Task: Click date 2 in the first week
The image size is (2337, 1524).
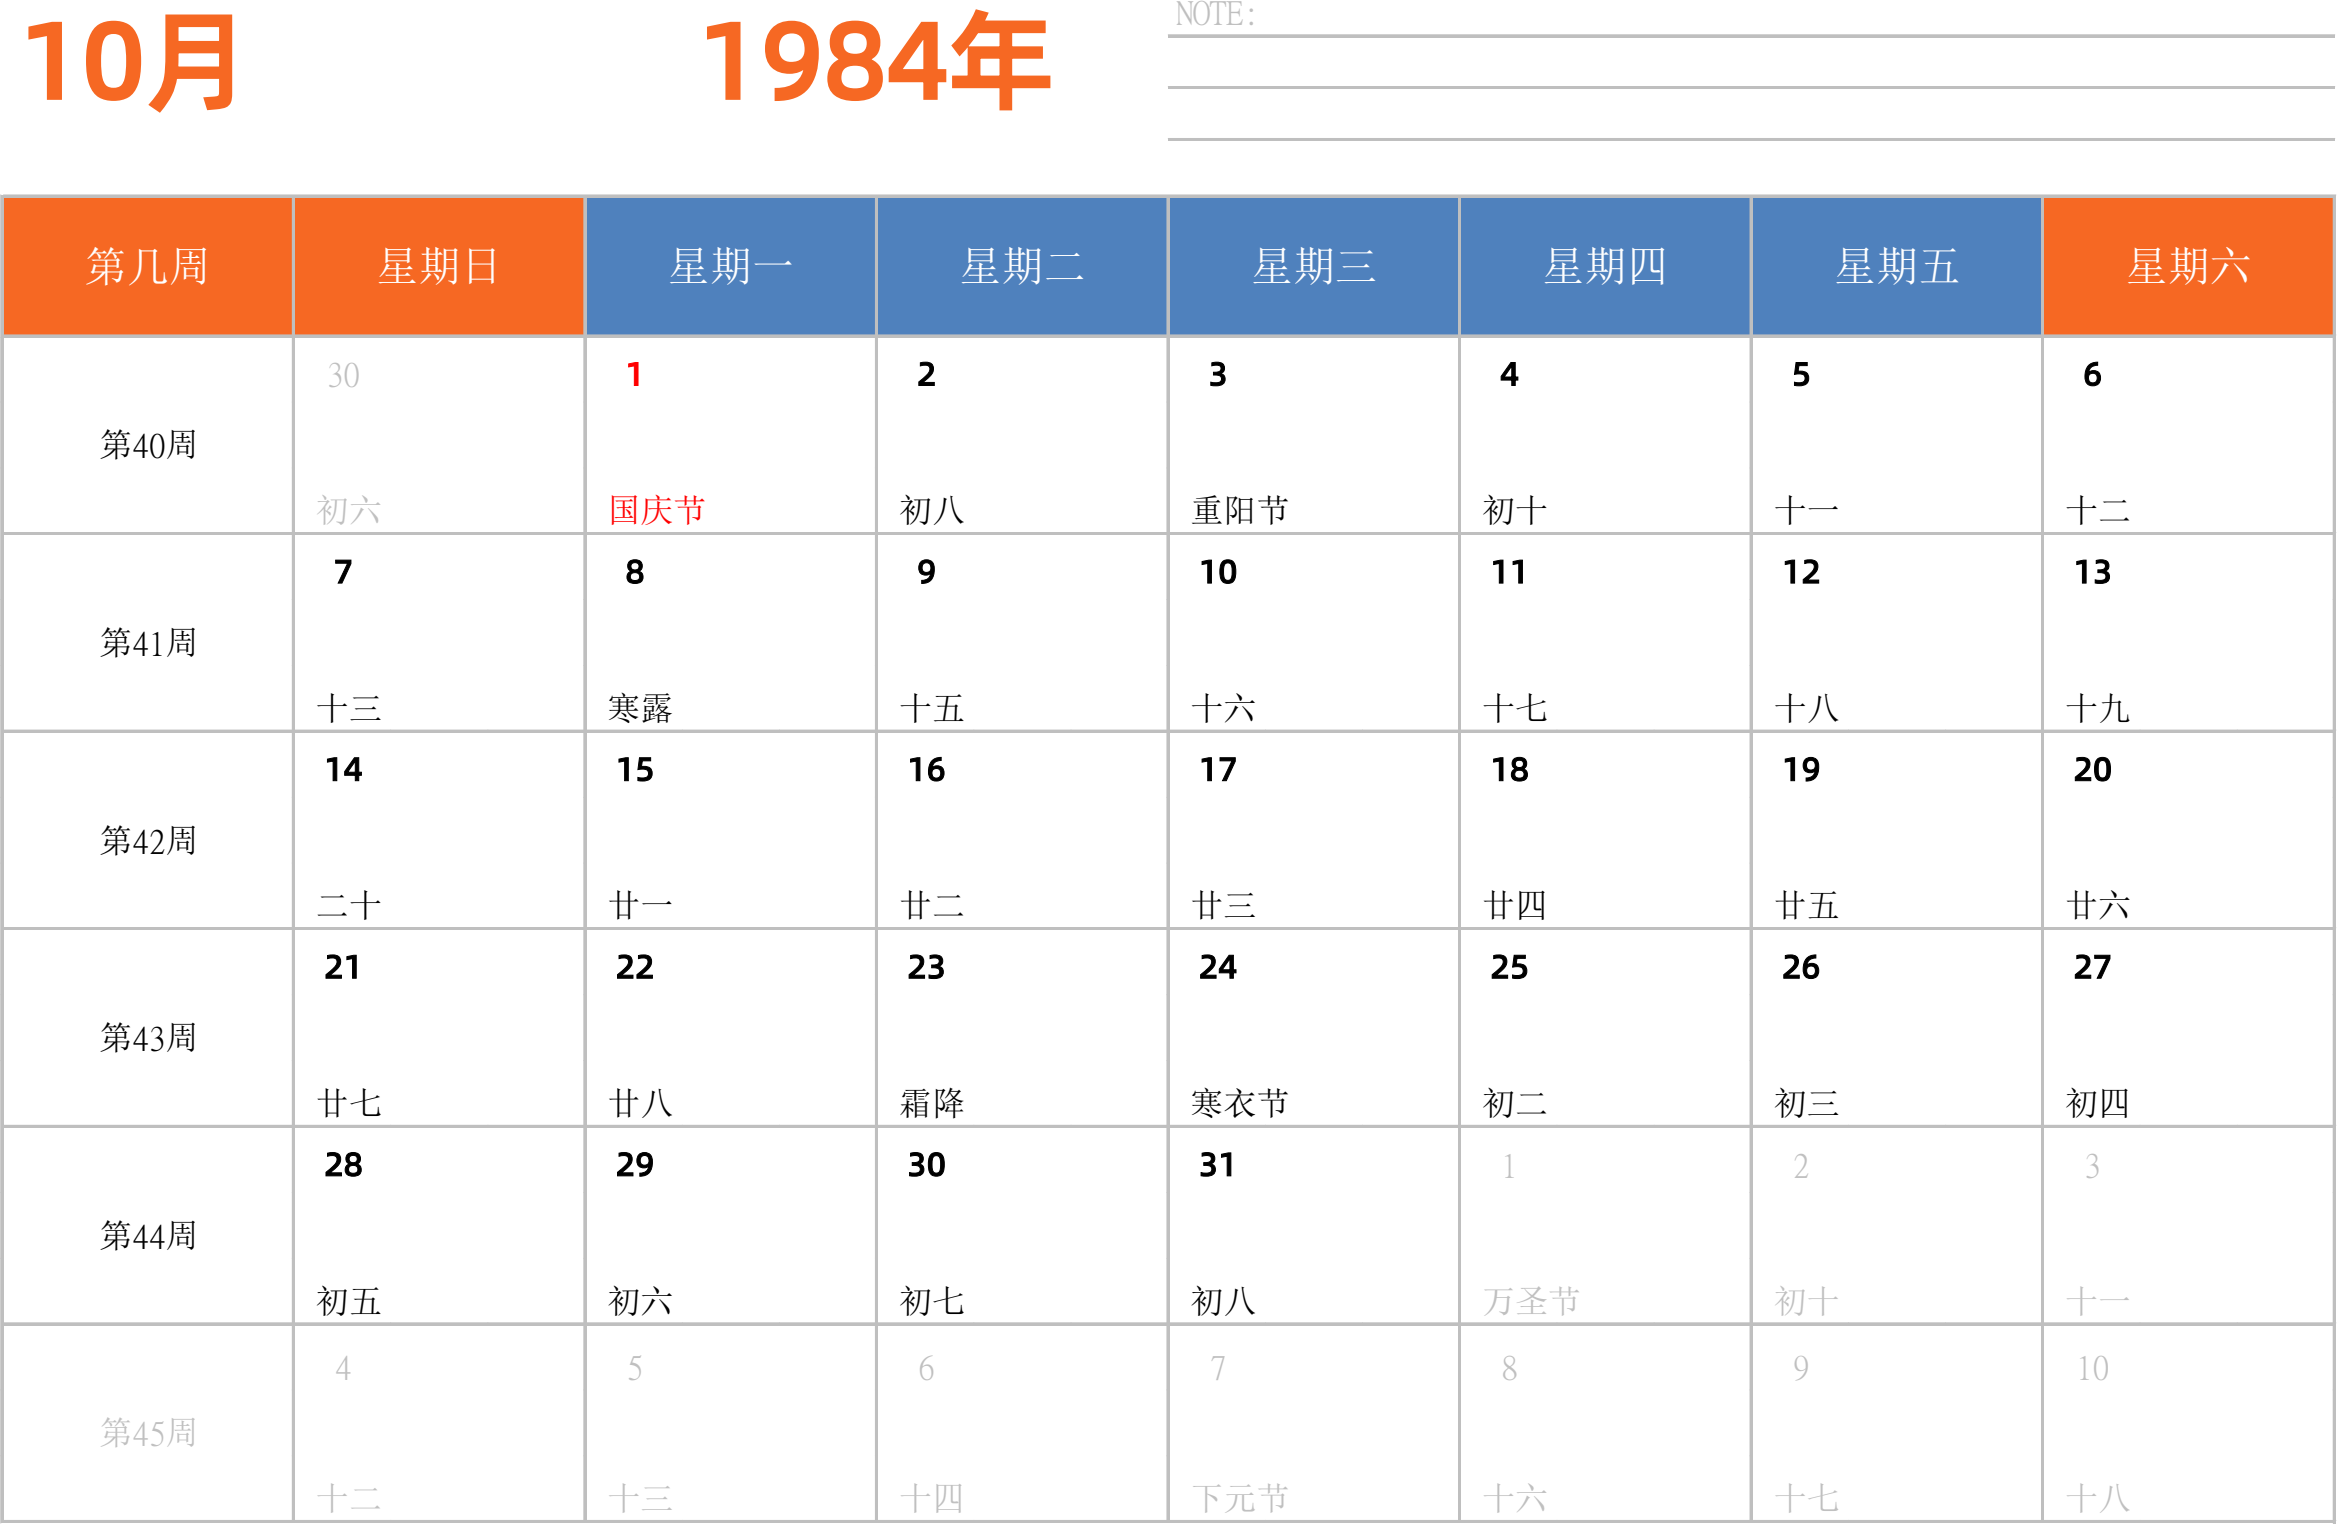Action: point(926,375)
